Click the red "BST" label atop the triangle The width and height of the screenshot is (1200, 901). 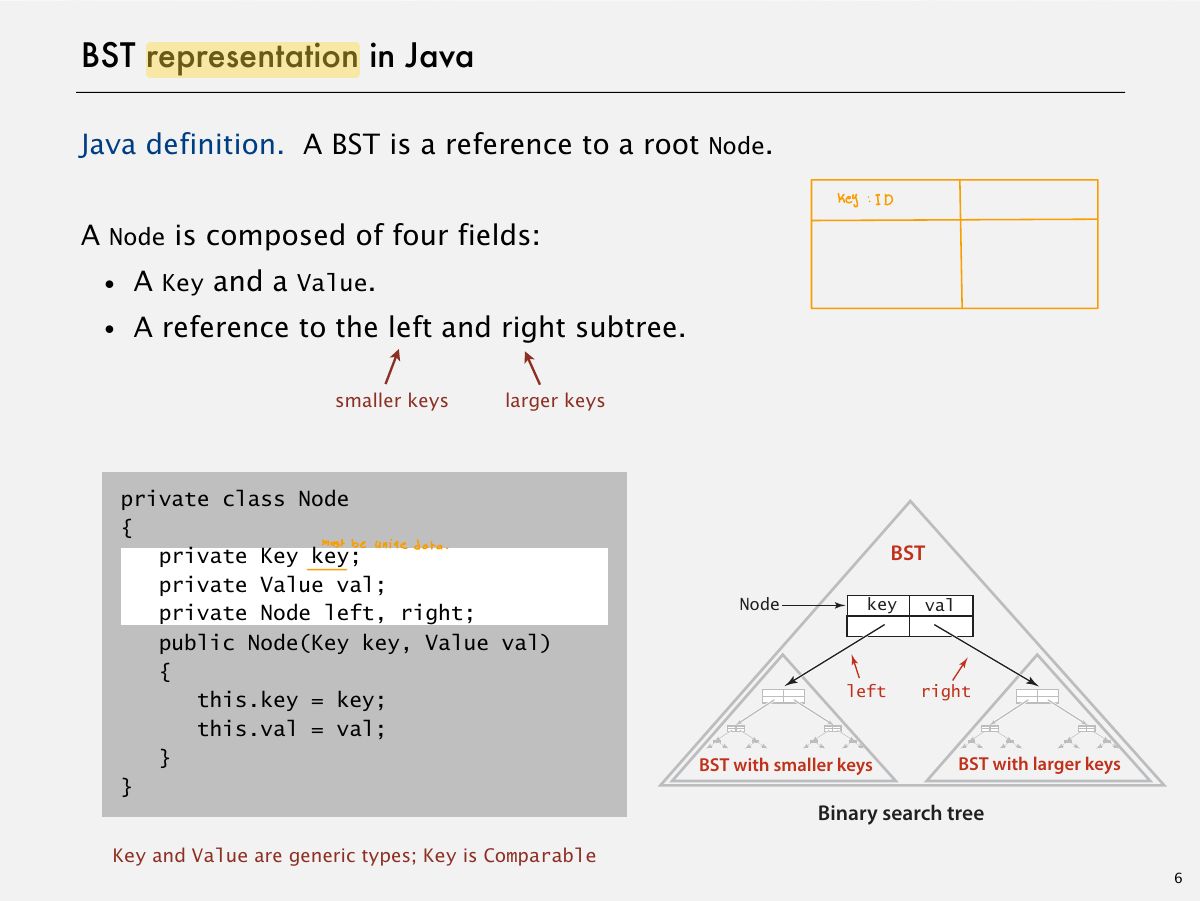coord(908,553)
